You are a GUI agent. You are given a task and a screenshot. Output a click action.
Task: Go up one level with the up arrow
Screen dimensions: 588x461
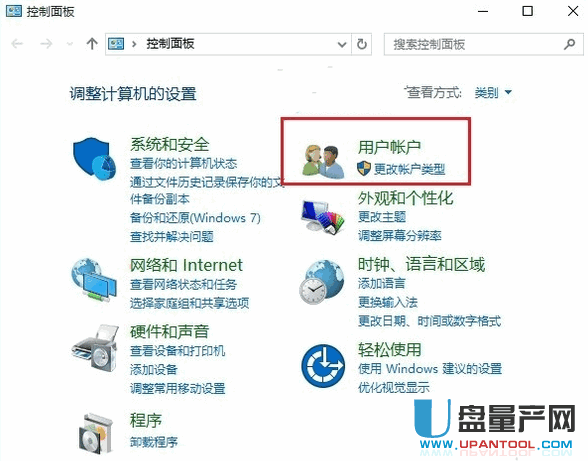tap(92, 44)
